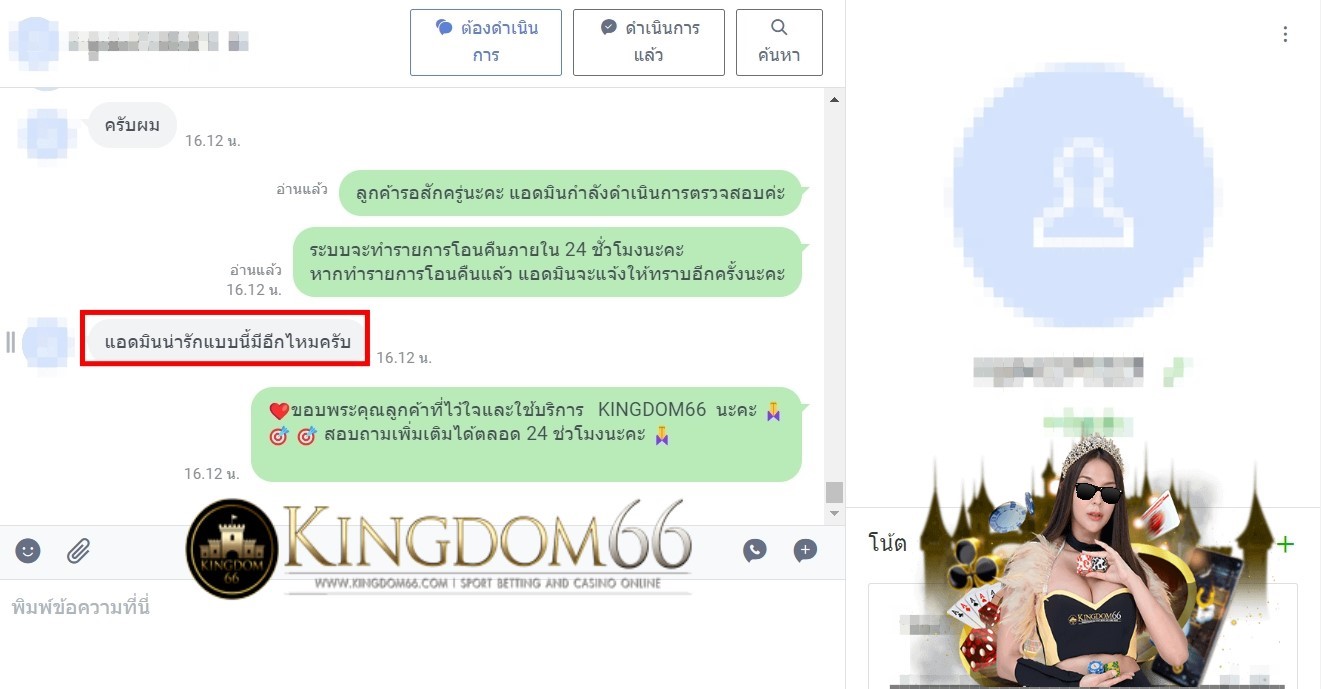The width and height of the screenshot is (1321, 689).
Task: Click the scrollbar down arrow in chat
Action: (x=834, y=512)
